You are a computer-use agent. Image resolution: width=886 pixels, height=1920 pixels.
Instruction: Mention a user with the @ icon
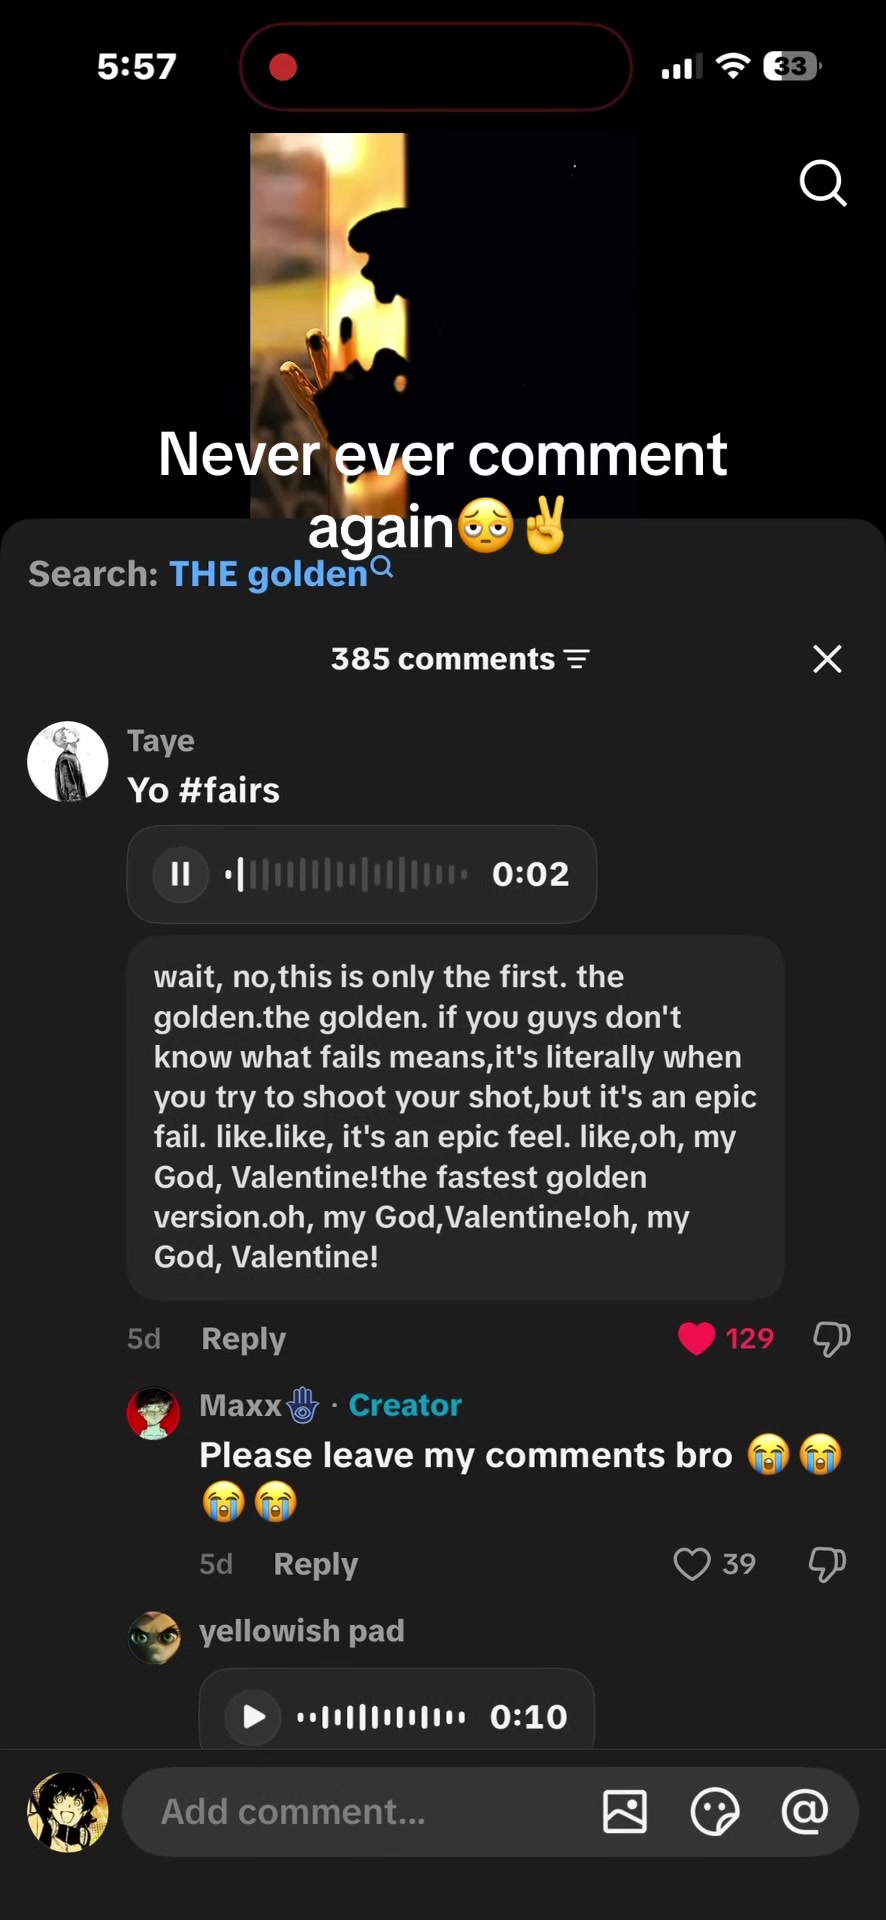click(x=805, y=1811)
